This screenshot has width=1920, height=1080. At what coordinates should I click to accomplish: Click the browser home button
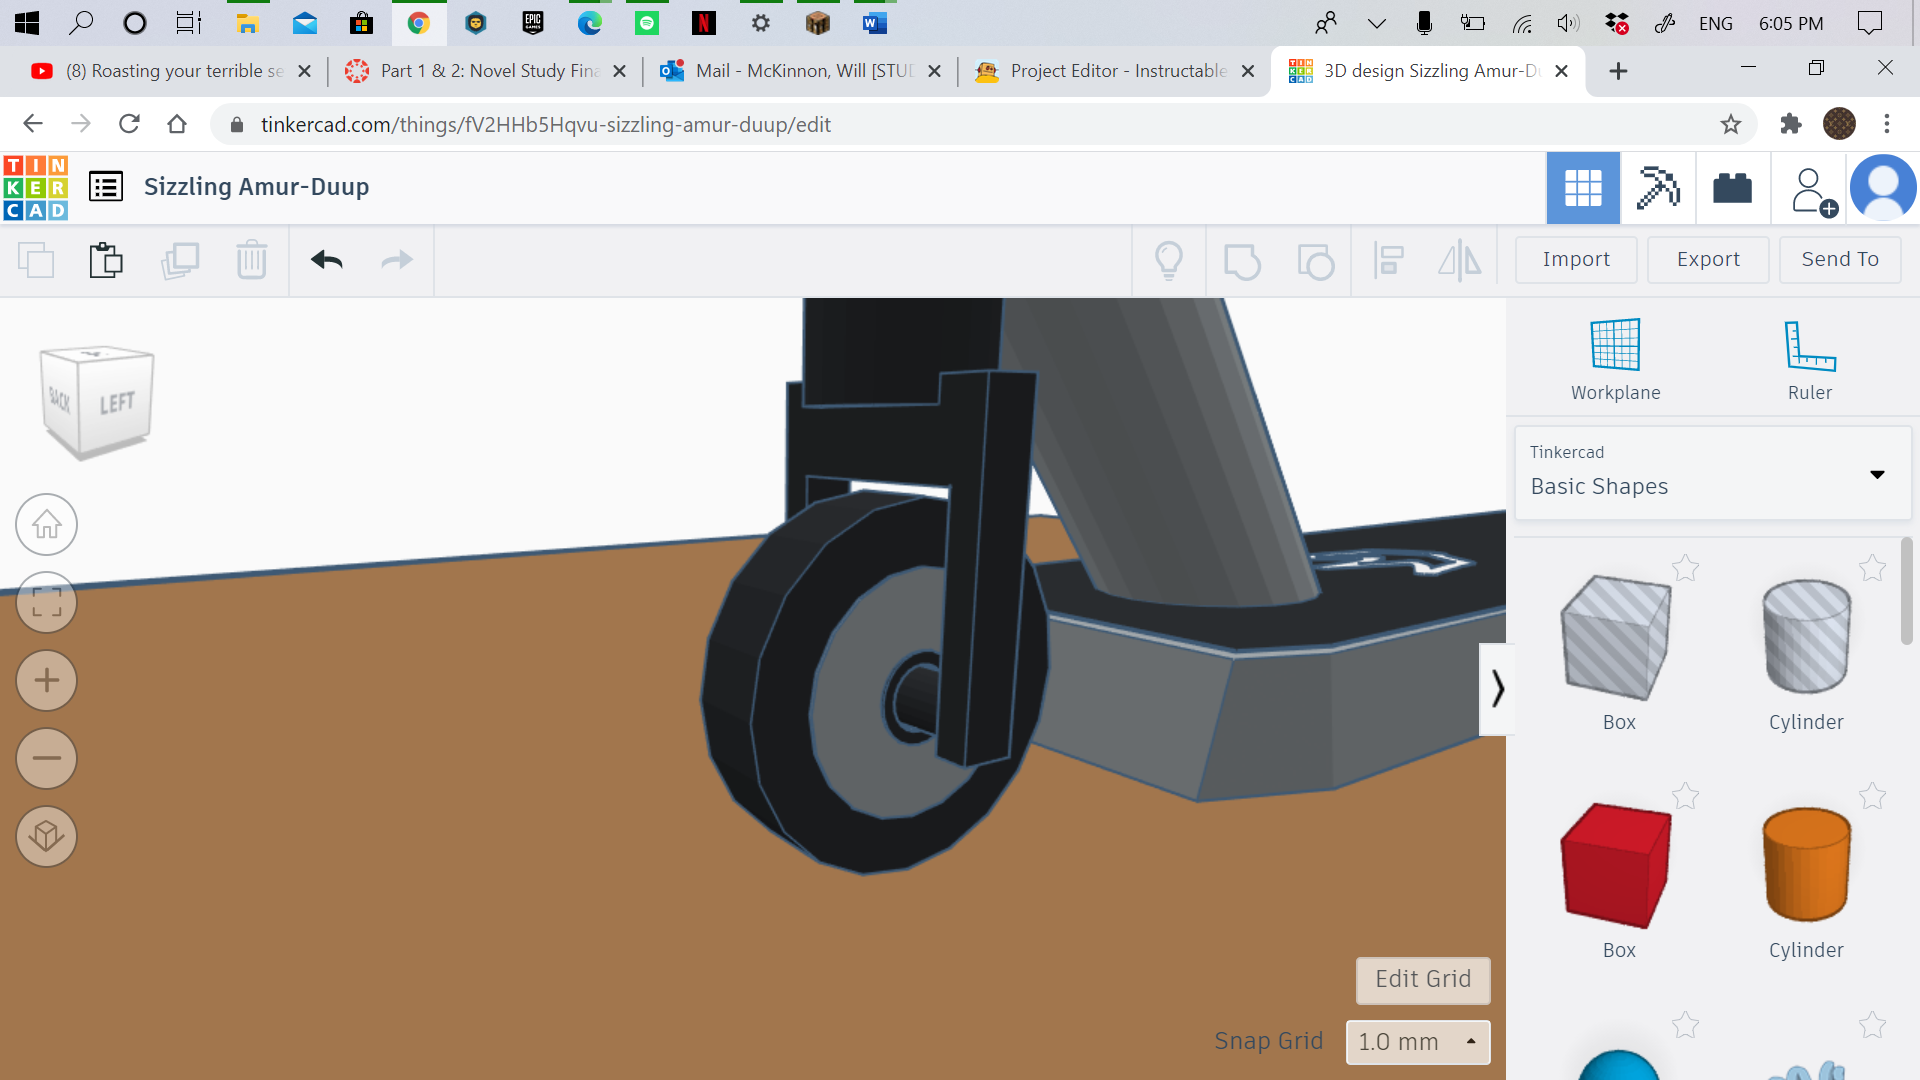pyautogui.click(x=177, y=124)
